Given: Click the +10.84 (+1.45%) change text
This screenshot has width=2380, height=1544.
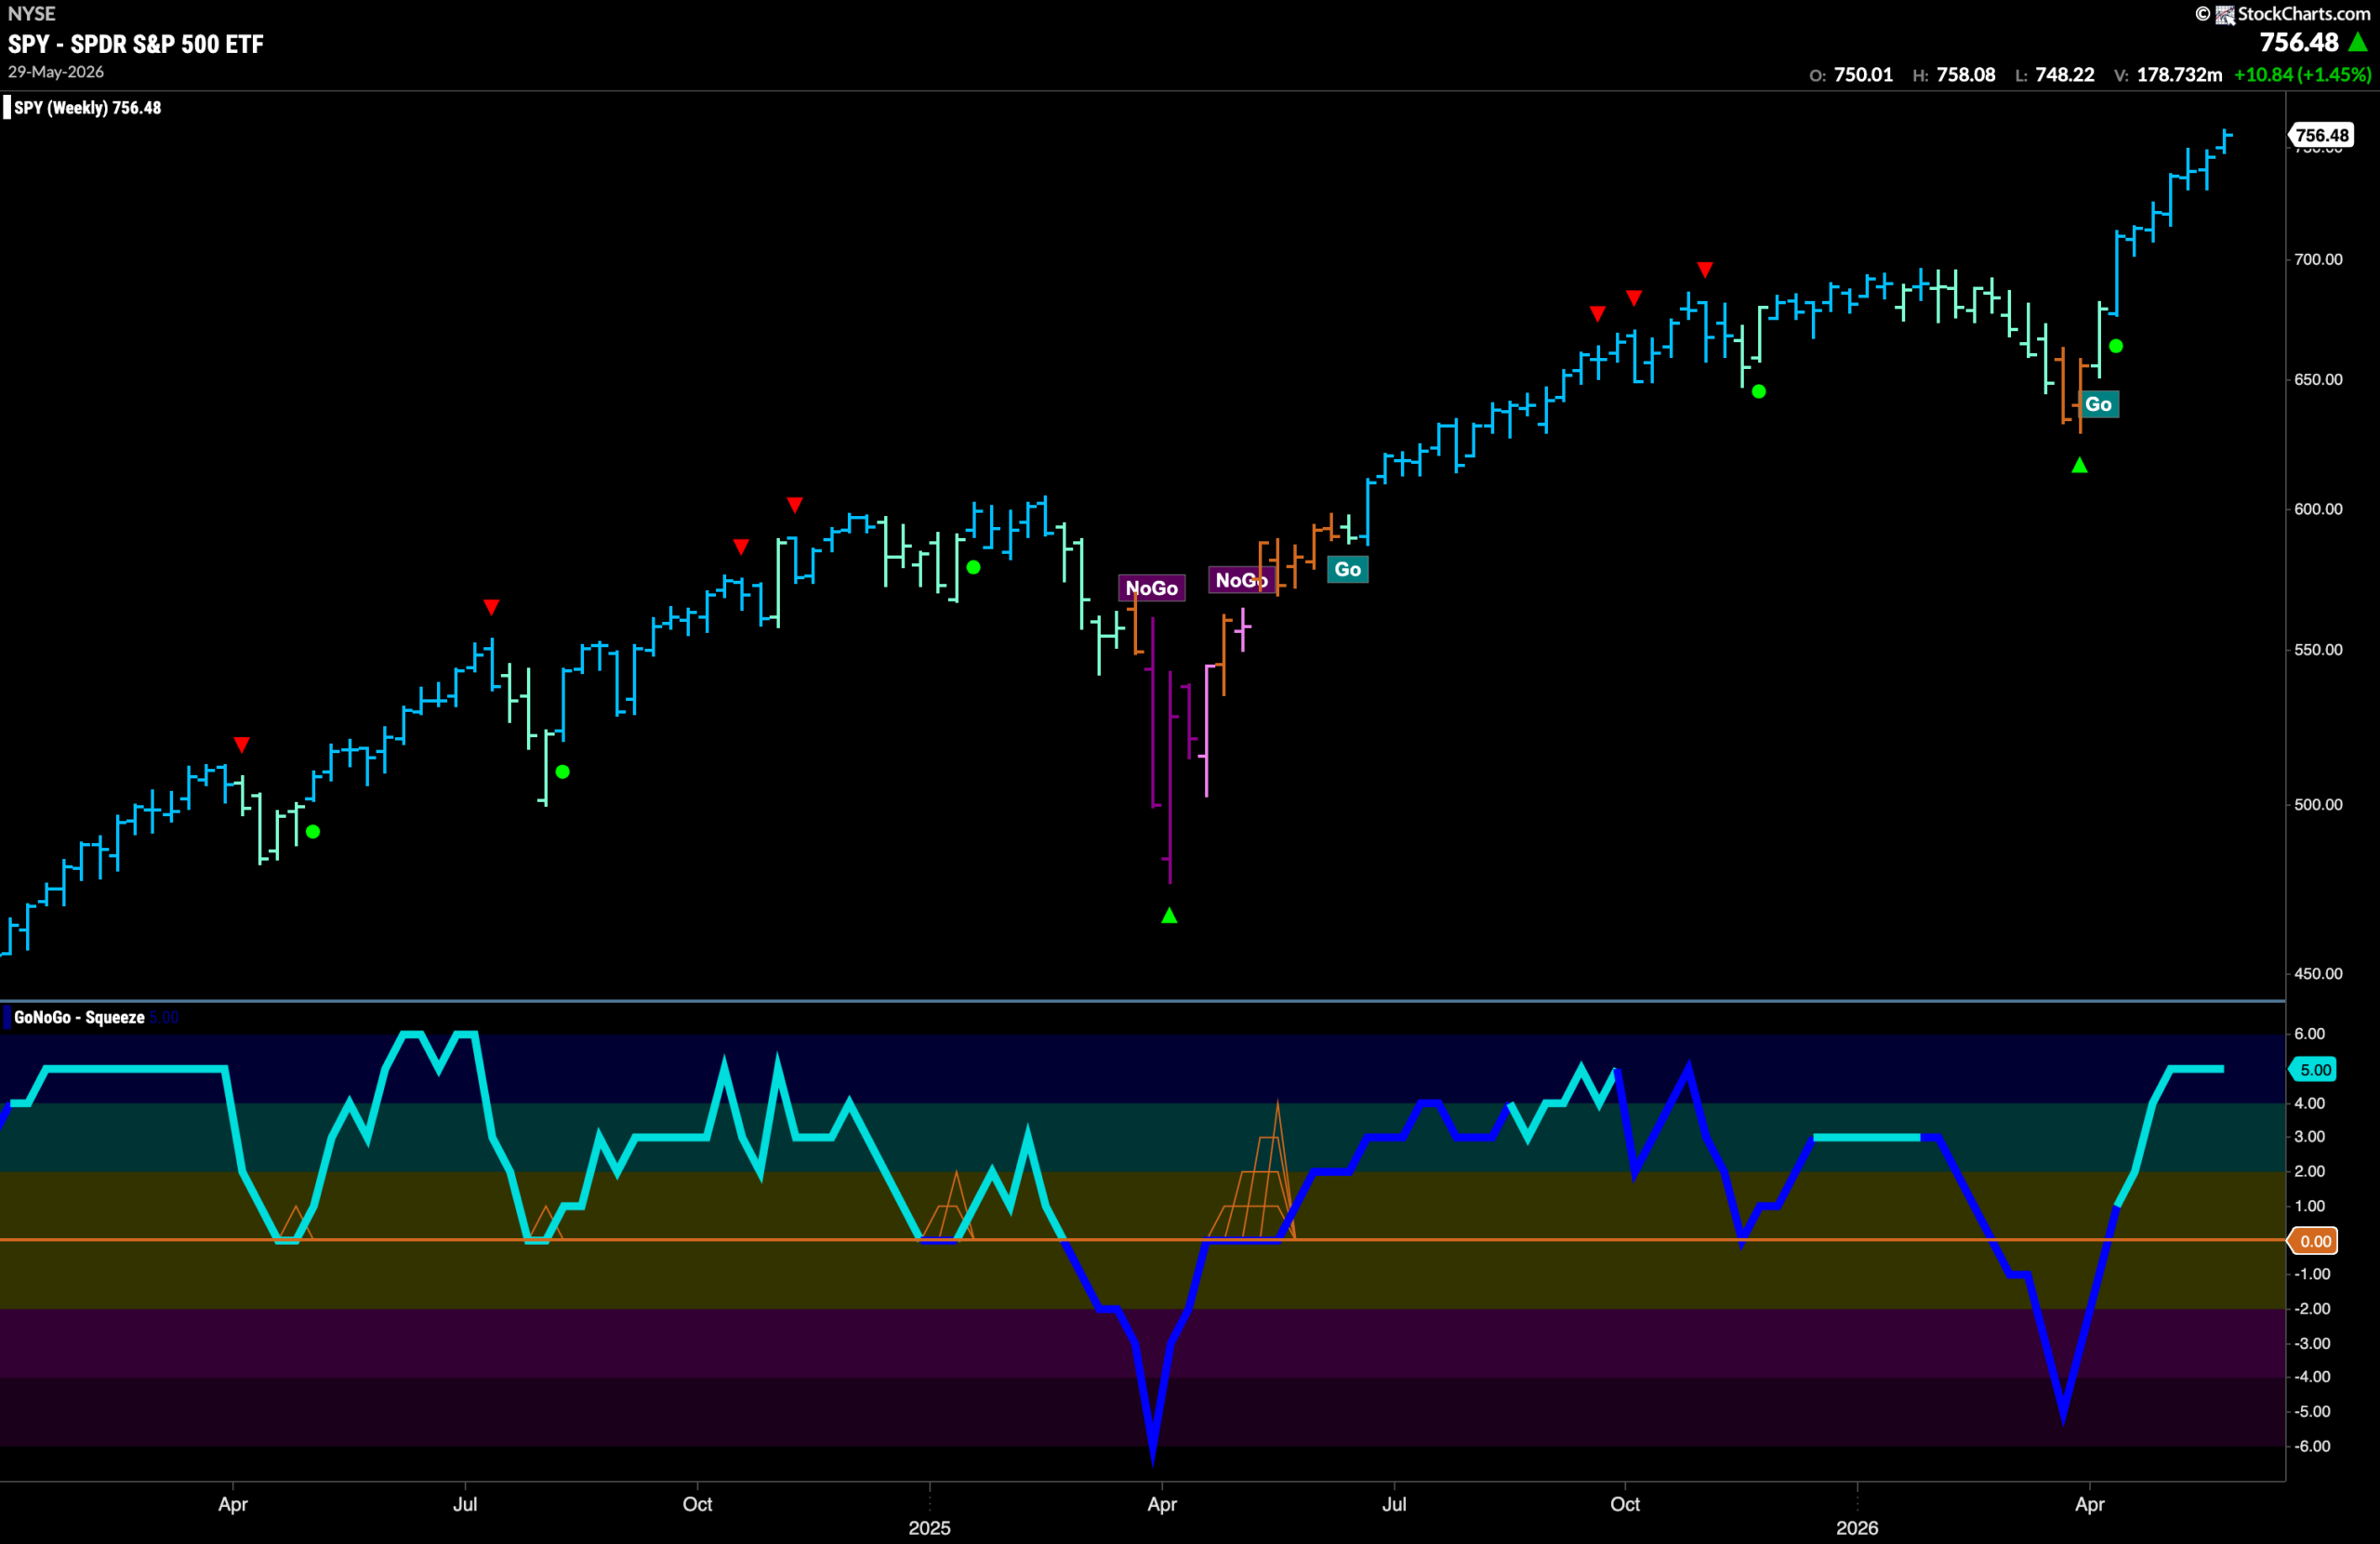Looking at the screenshot, I should [2302, 75].
